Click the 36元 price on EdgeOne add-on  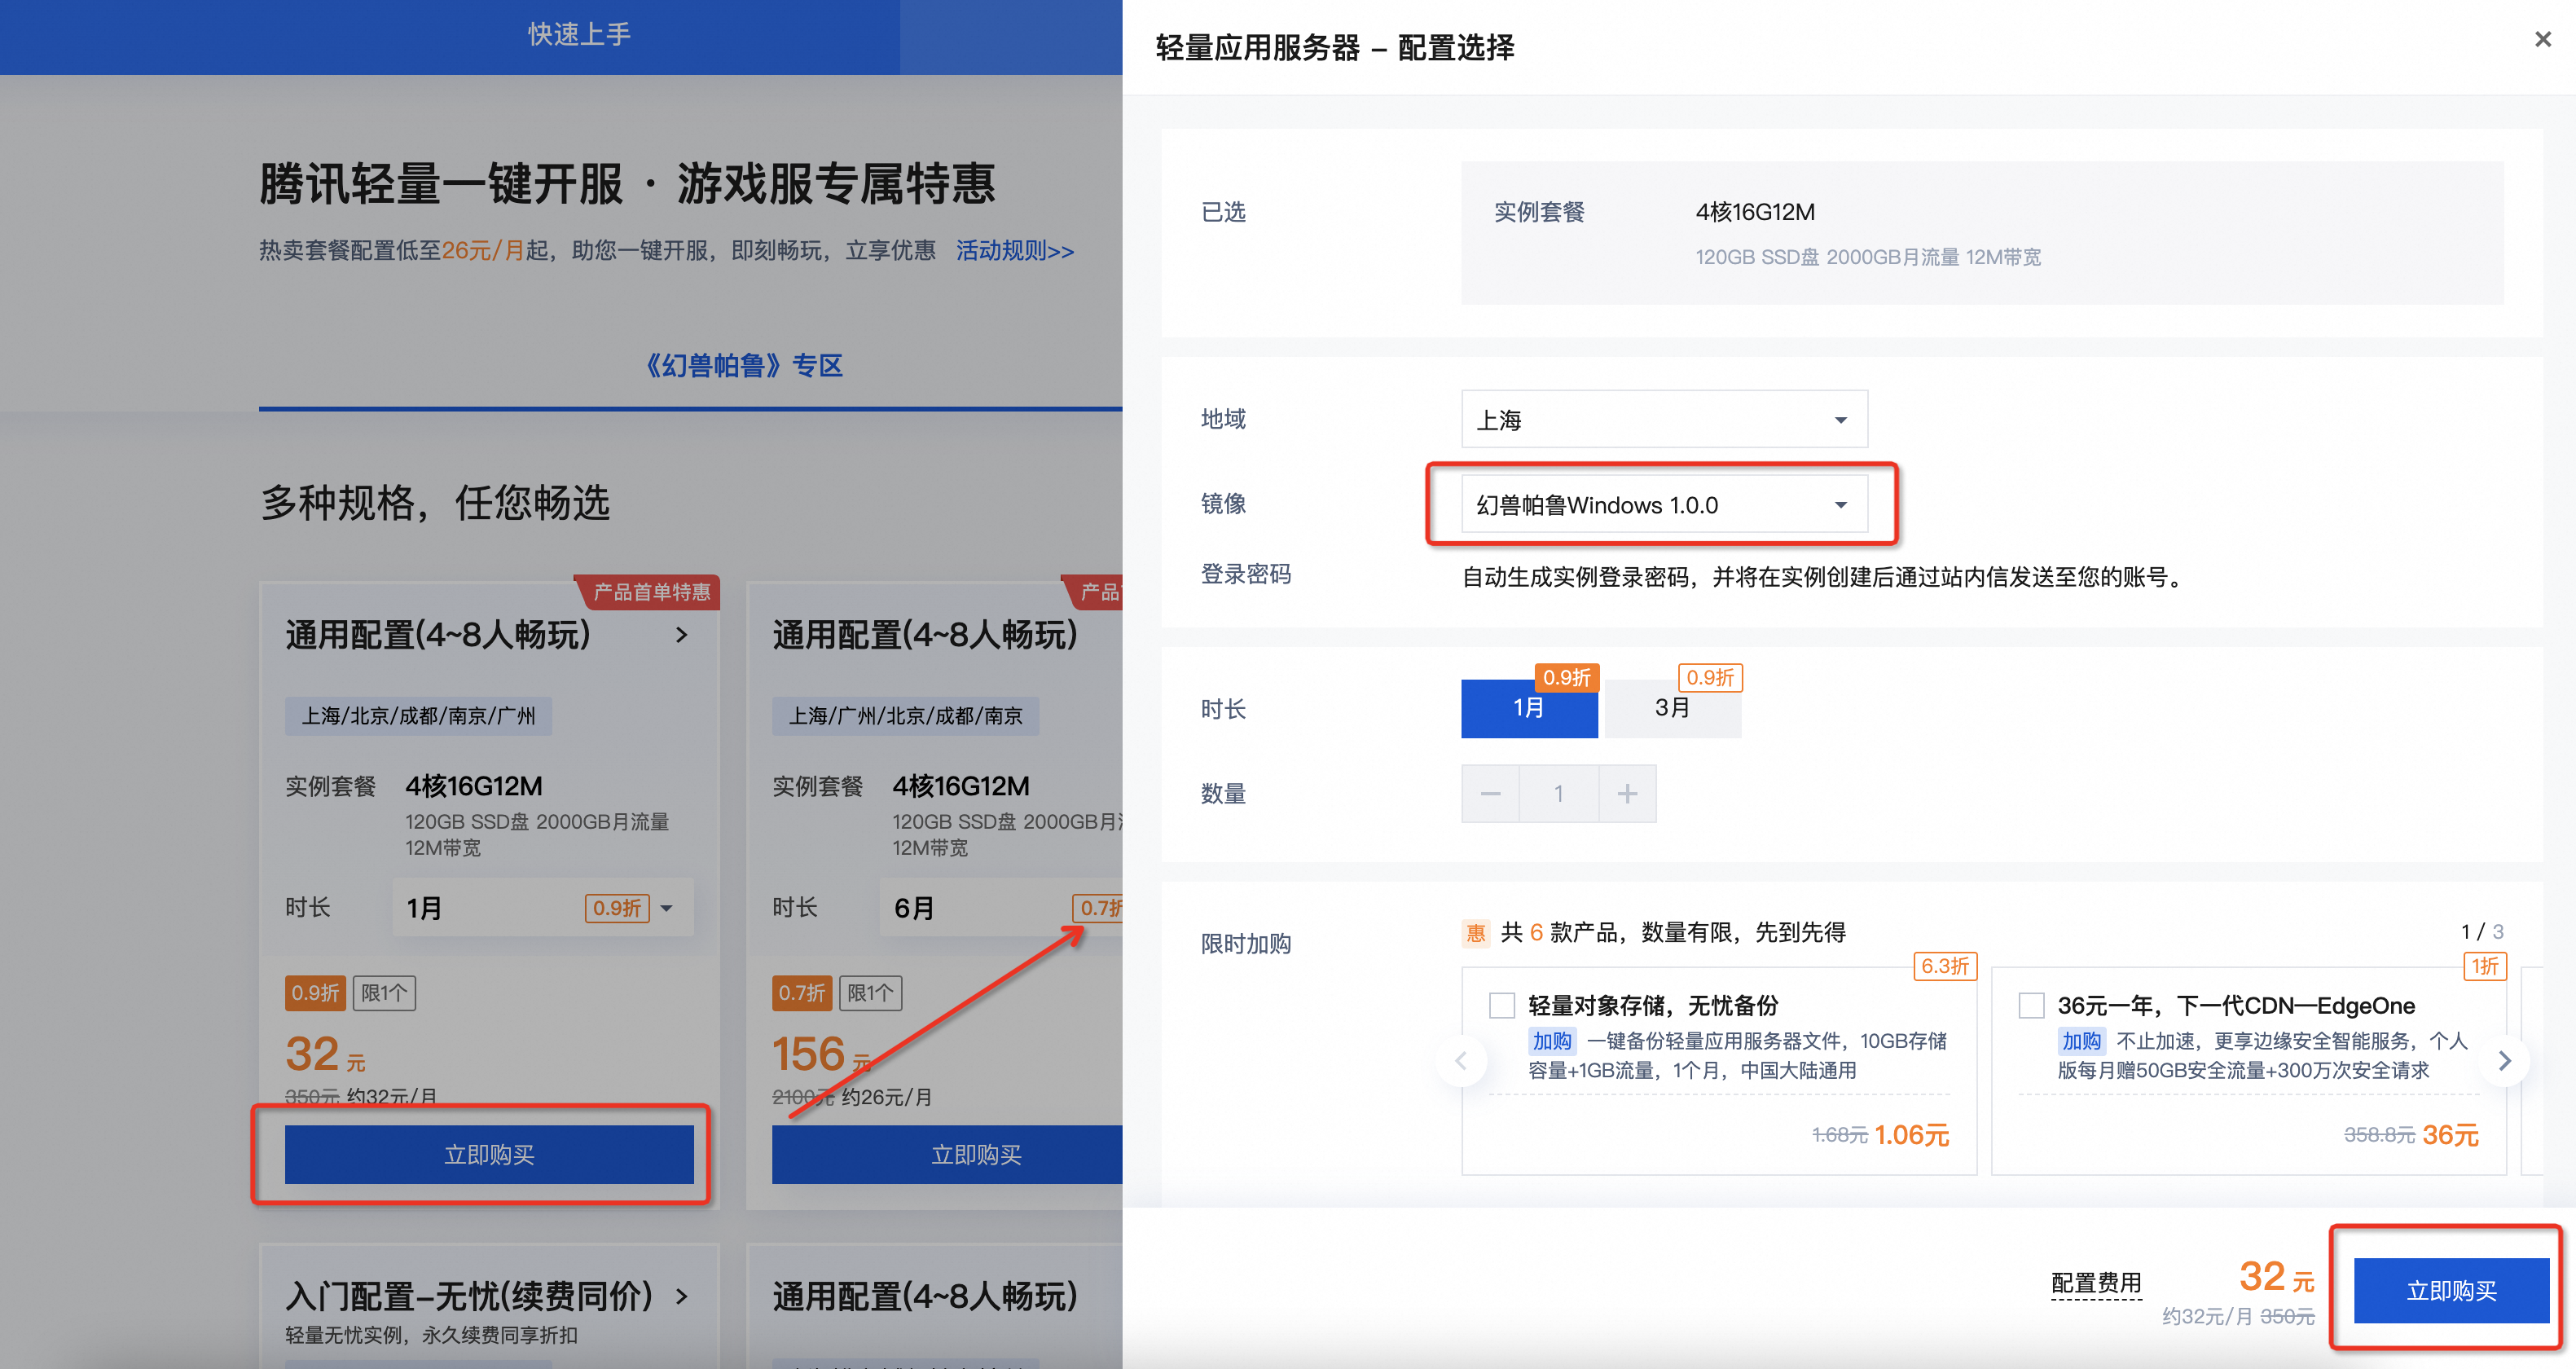coord(2450,1135)
